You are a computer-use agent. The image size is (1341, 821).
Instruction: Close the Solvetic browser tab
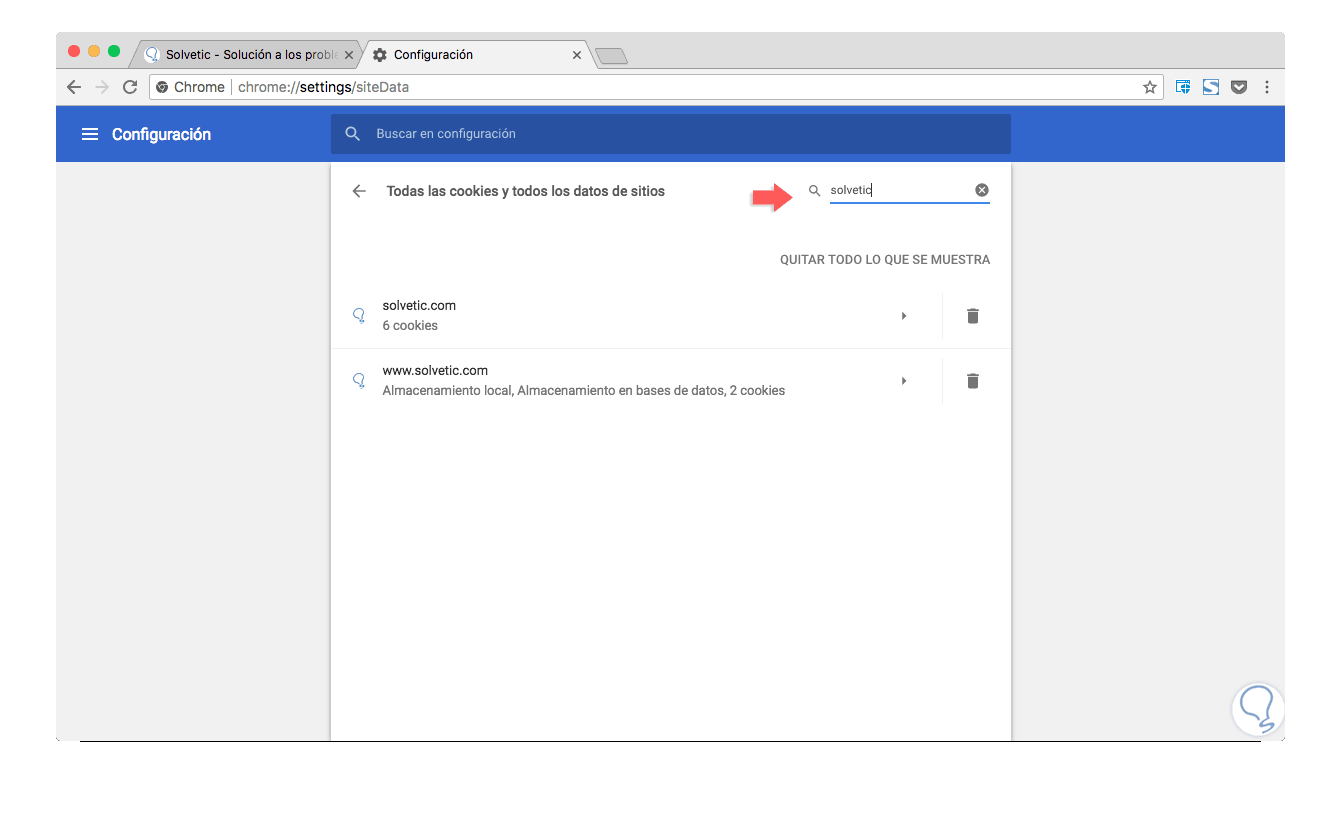coord(349,55)
